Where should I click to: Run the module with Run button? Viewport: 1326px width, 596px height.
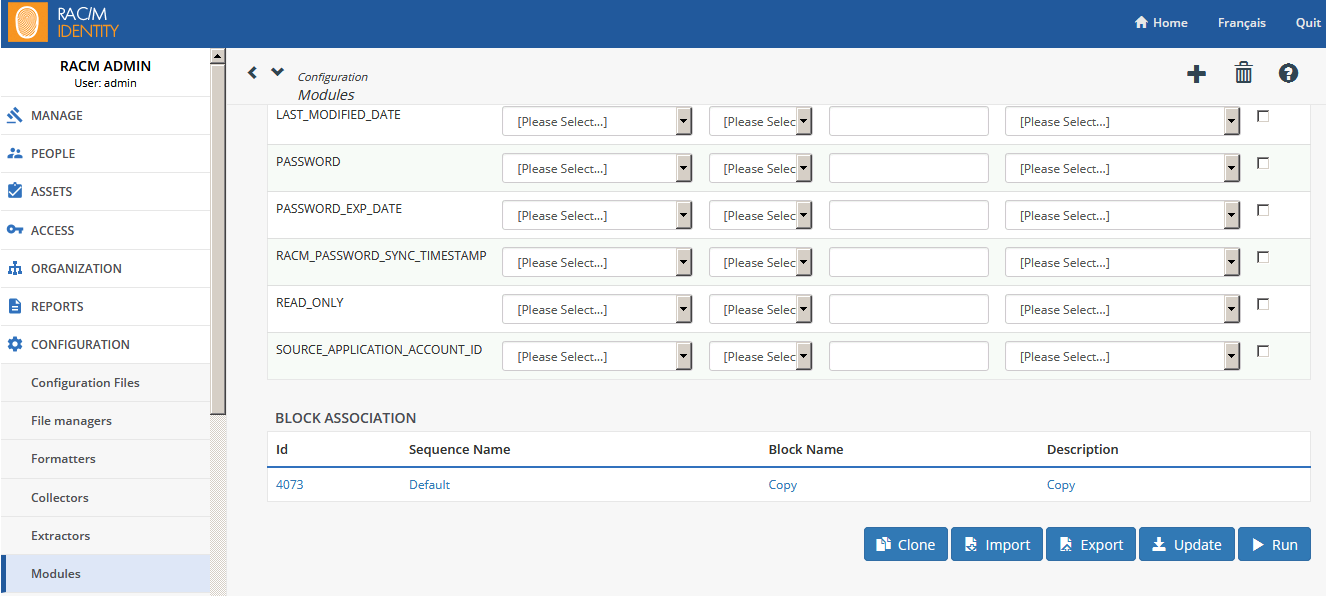click(1274, 545)
